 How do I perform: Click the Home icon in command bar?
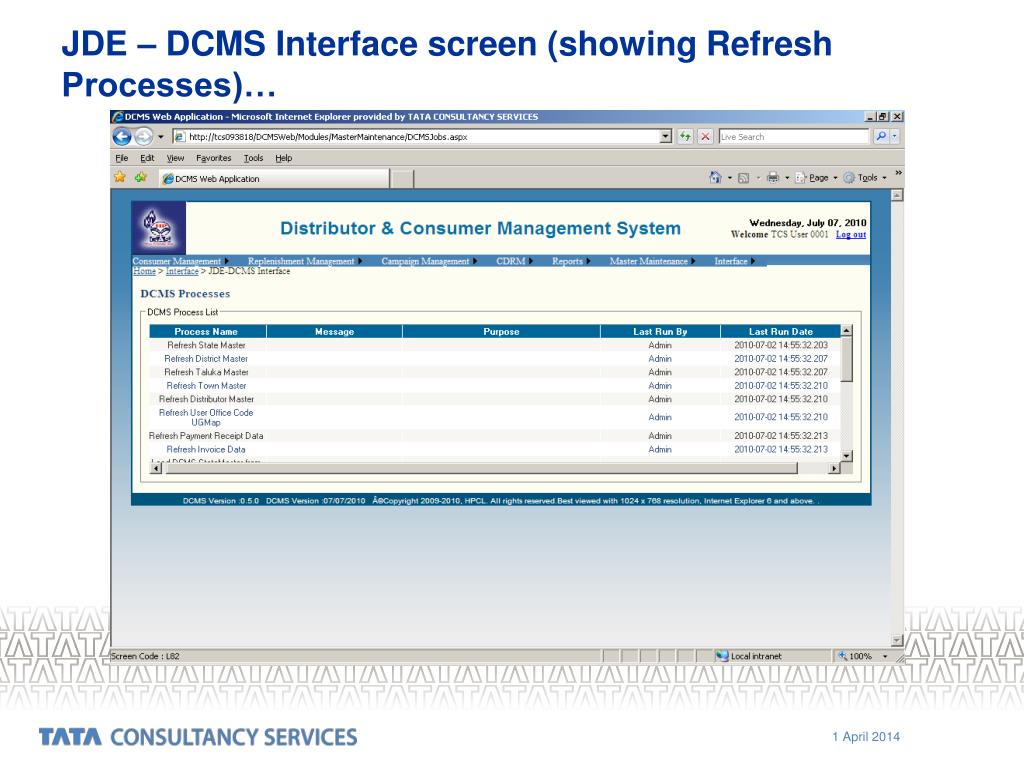715,177
